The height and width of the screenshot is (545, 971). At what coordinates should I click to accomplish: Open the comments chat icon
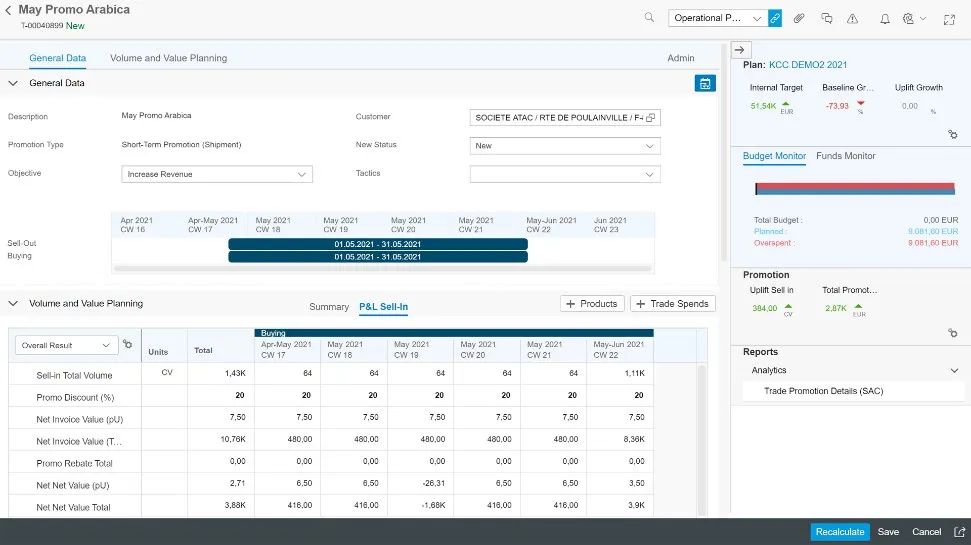[x=826, y=18]
